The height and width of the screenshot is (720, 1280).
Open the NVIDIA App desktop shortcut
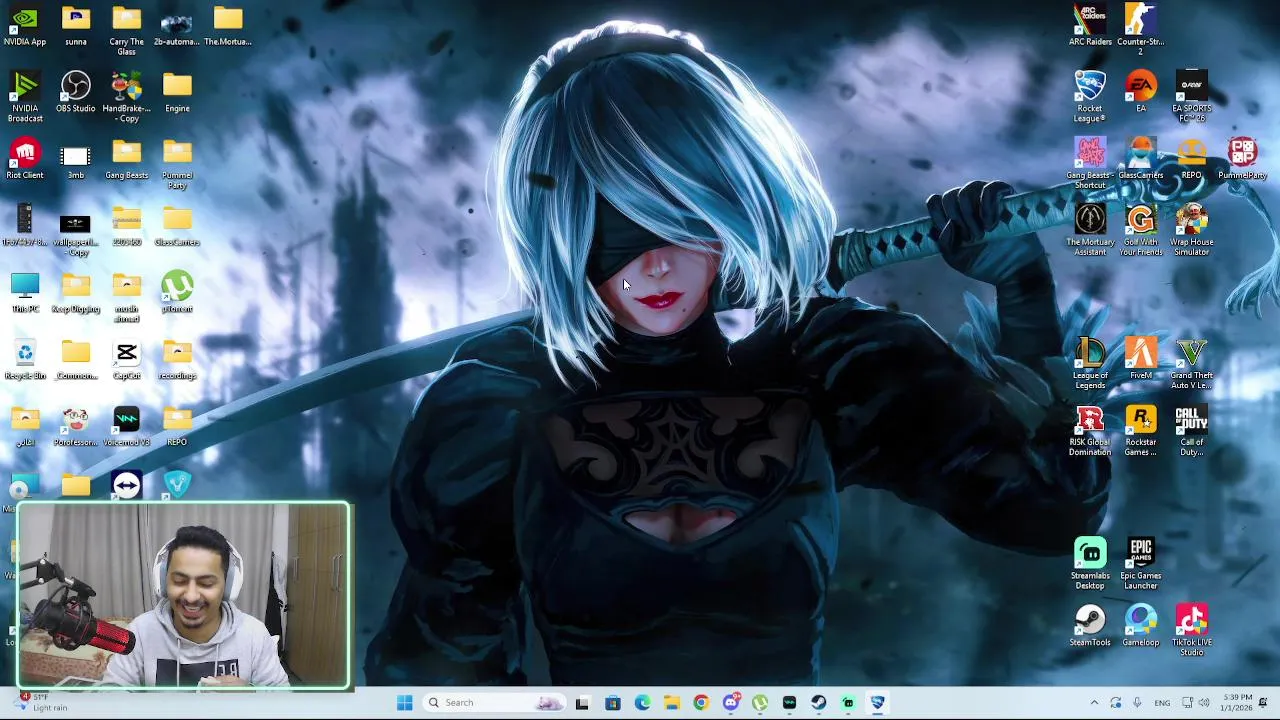[x=25, y=27]
